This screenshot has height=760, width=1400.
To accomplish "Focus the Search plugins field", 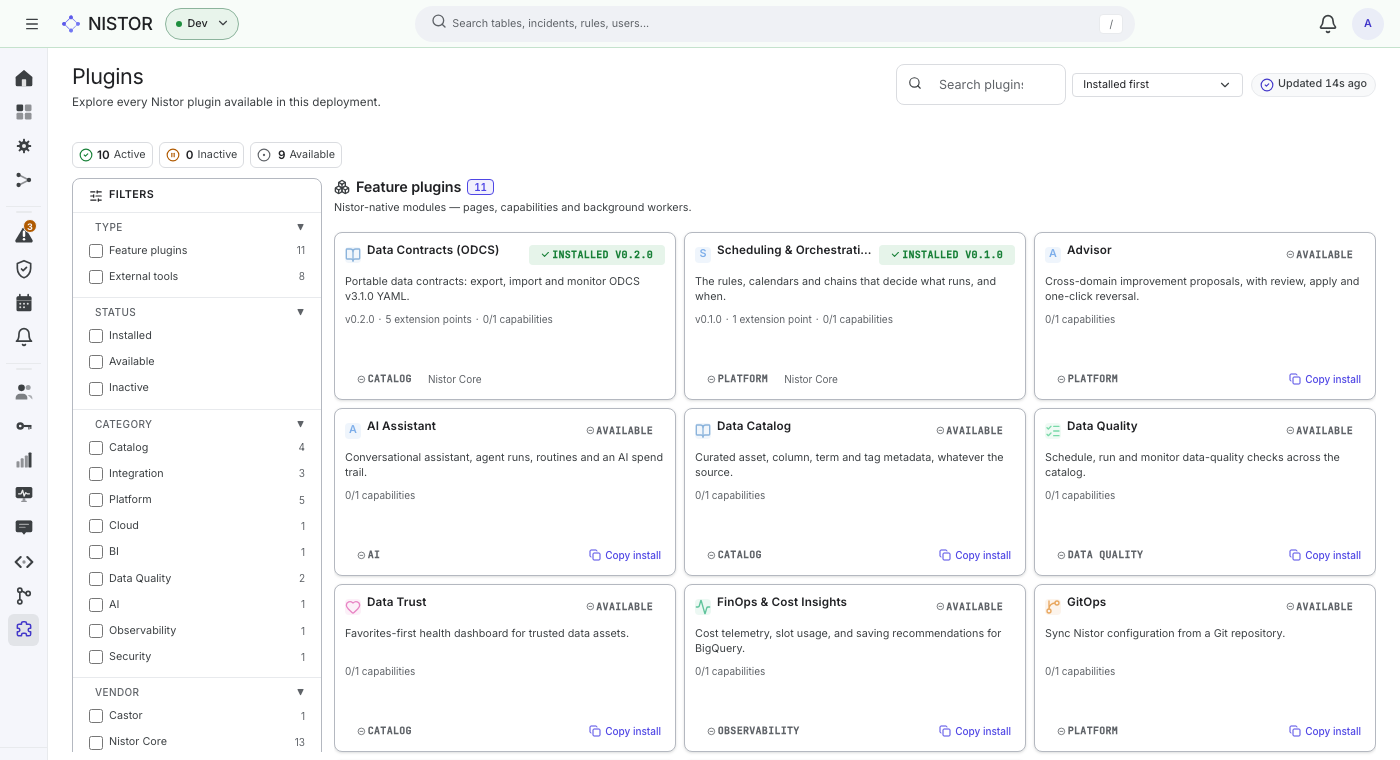I will pos(980,85).
